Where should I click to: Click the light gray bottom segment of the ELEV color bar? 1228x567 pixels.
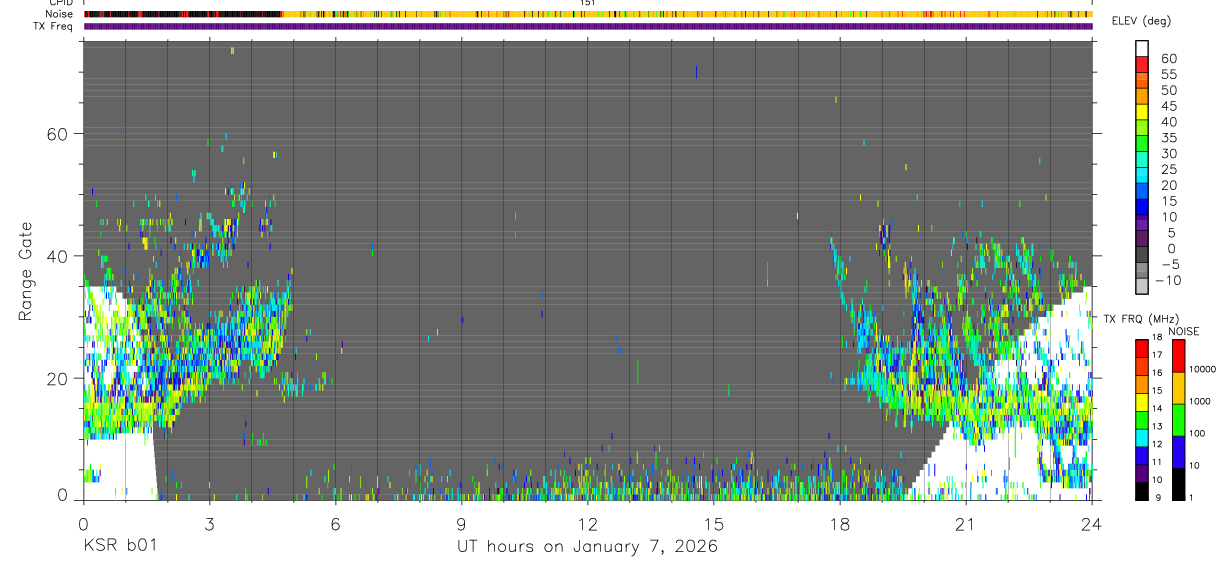click(1142, 288)
